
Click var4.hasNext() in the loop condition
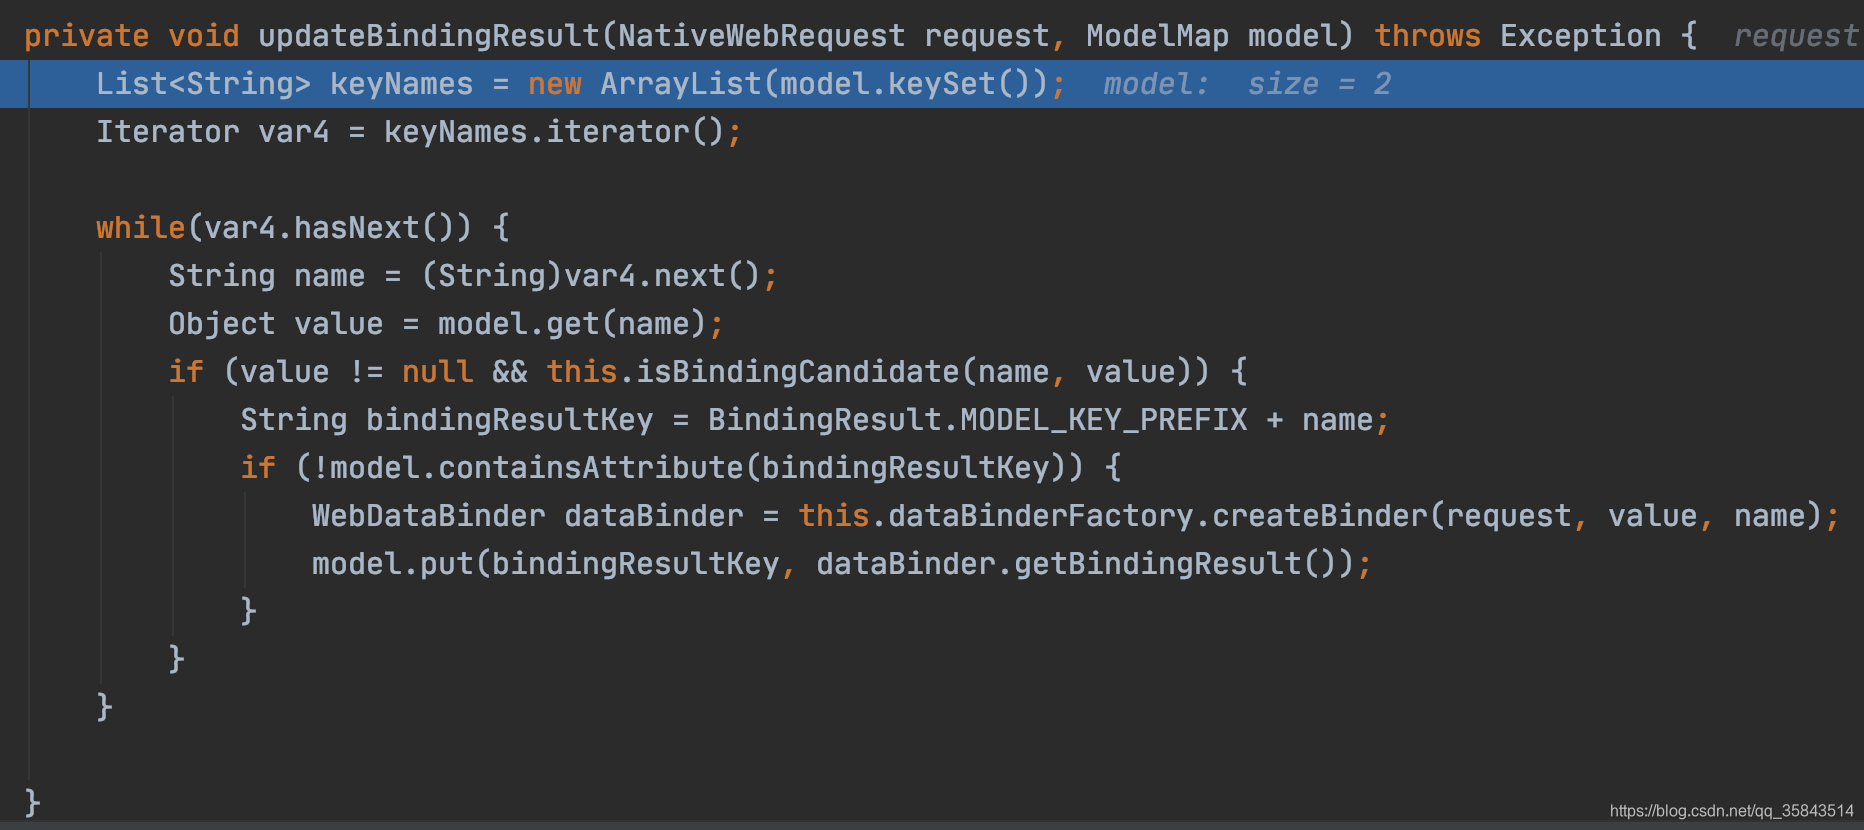[329, 228]
